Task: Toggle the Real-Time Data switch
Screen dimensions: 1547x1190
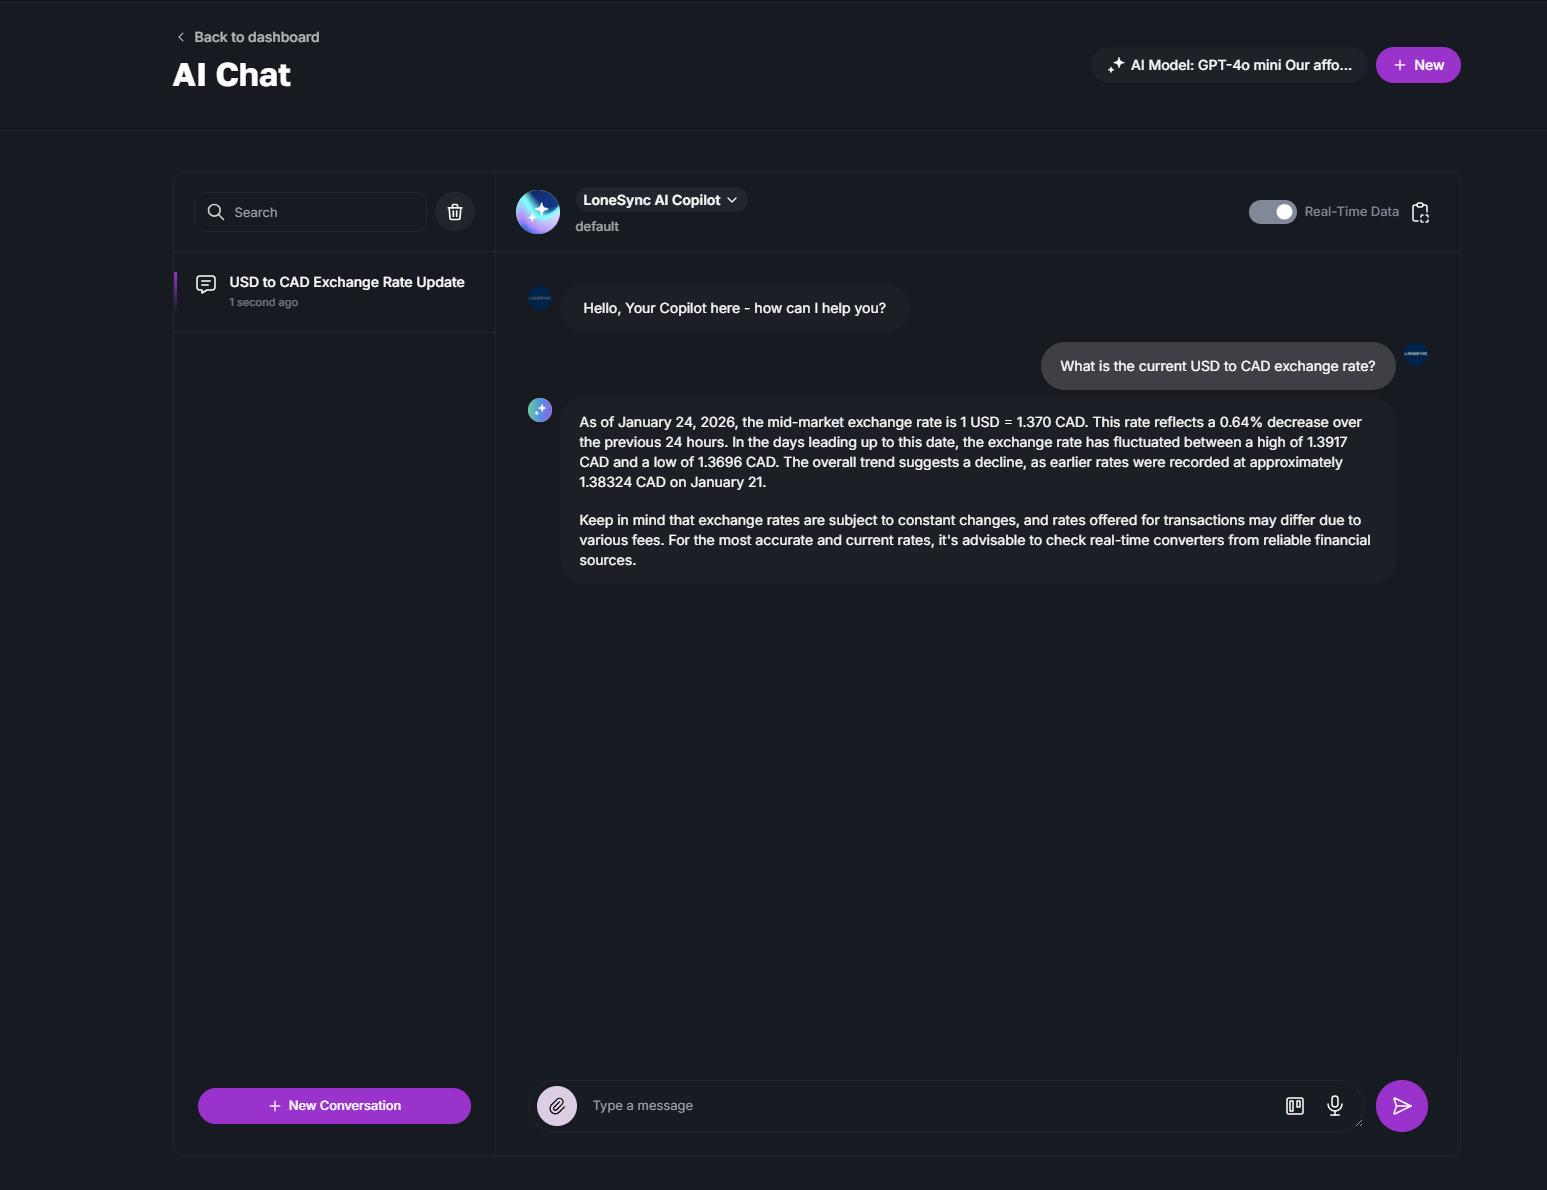Action: coord(1272,212)
